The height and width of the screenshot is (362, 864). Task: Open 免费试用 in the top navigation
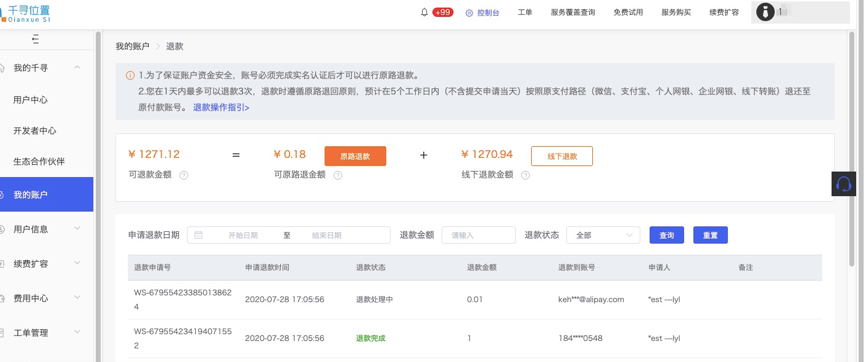[x=628, y=13]
